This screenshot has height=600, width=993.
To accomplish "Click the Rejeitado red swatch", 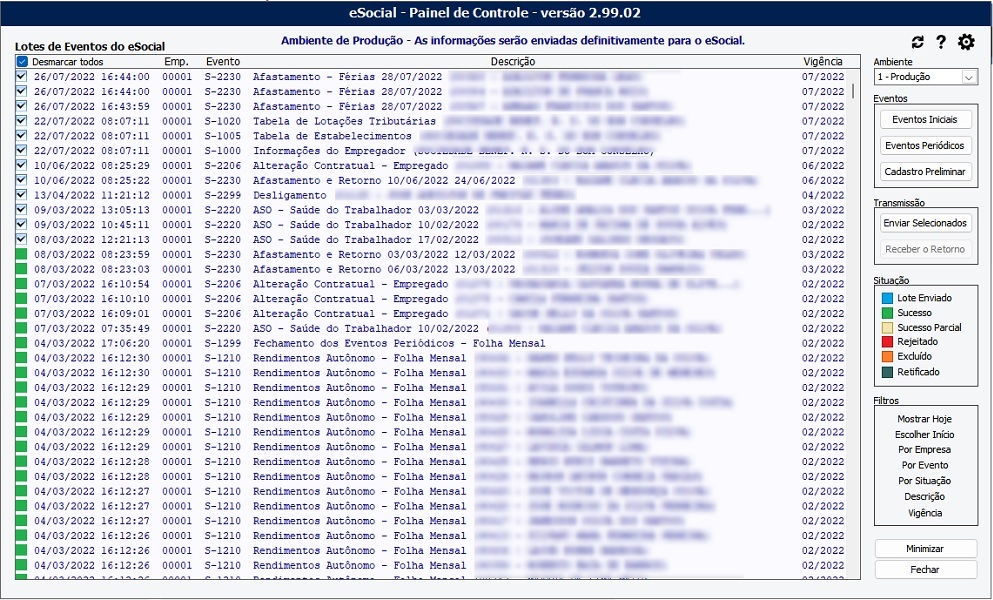I will click(886, 342).
